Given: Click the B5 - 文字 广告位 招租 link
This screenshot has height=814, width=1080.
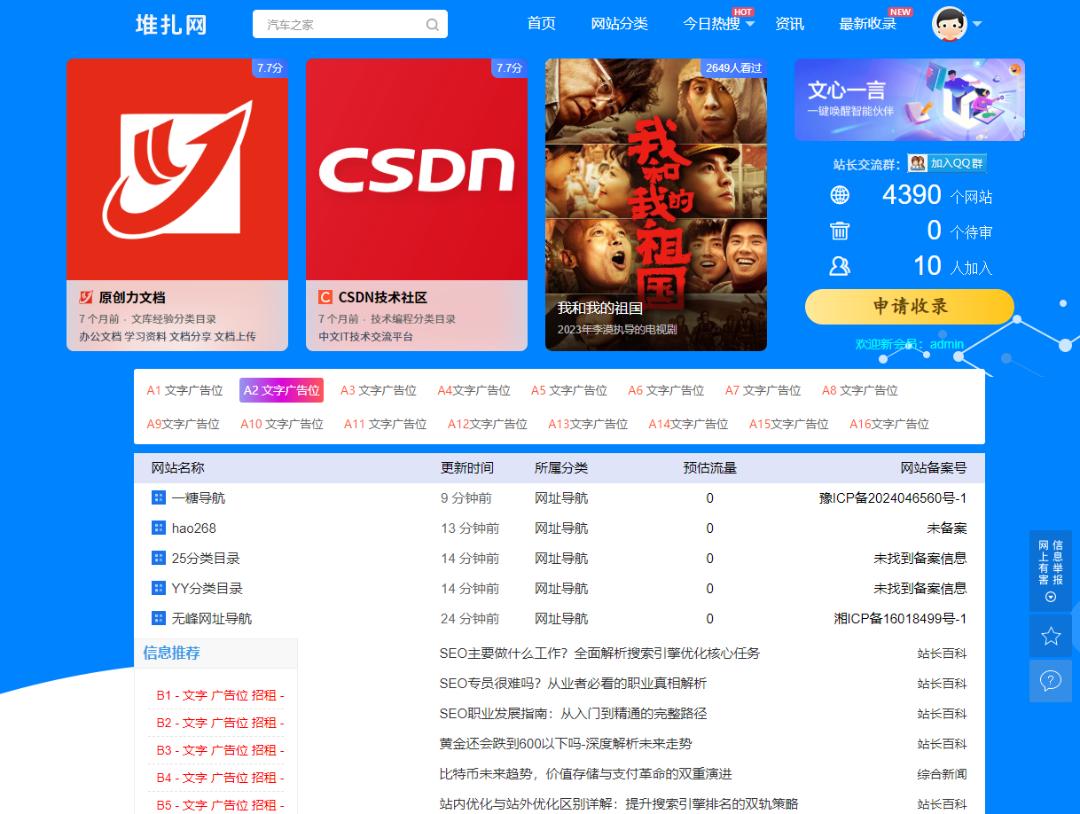Looking at the screenshot, I should pos(220,805).
